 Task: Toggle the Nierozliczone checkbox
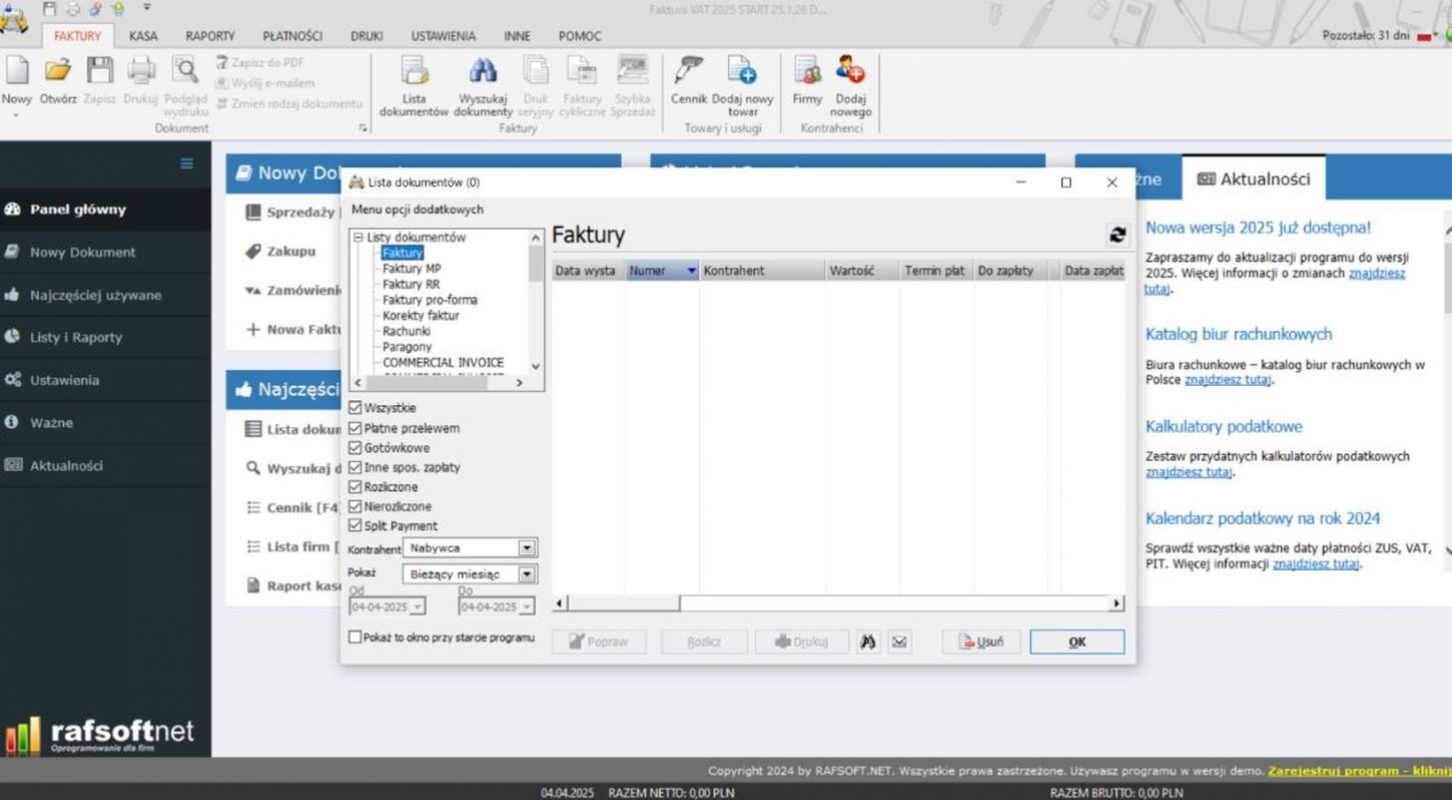coord(355,506)
